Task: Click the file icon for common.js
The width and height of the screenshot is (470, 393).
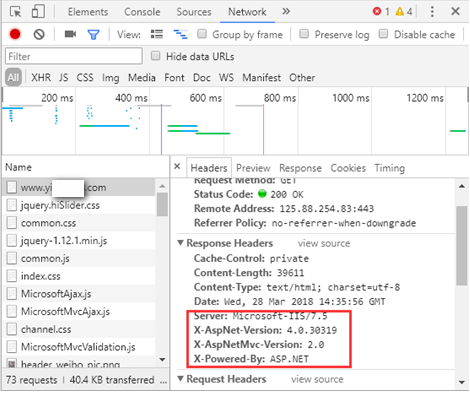Action: pyautogui.click(x=12, y=258)
